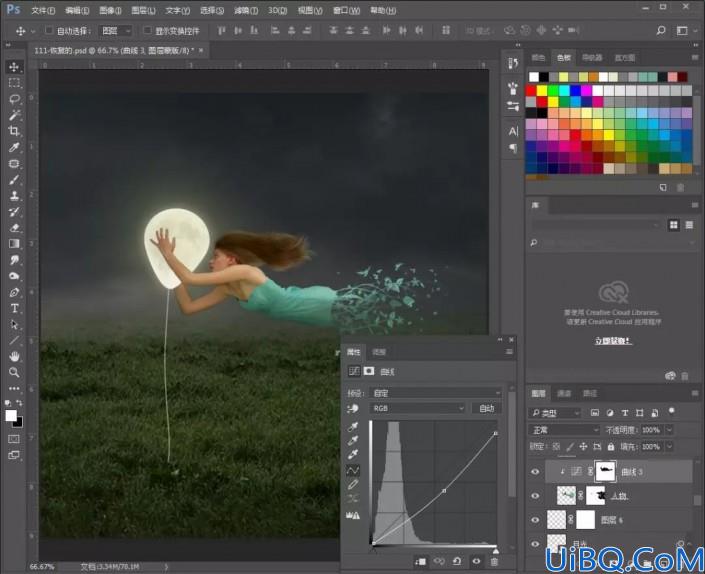705x574 pixels.
Task: Toggle adjustment visibility eye in Properties panel
Action: pos(476,561)
